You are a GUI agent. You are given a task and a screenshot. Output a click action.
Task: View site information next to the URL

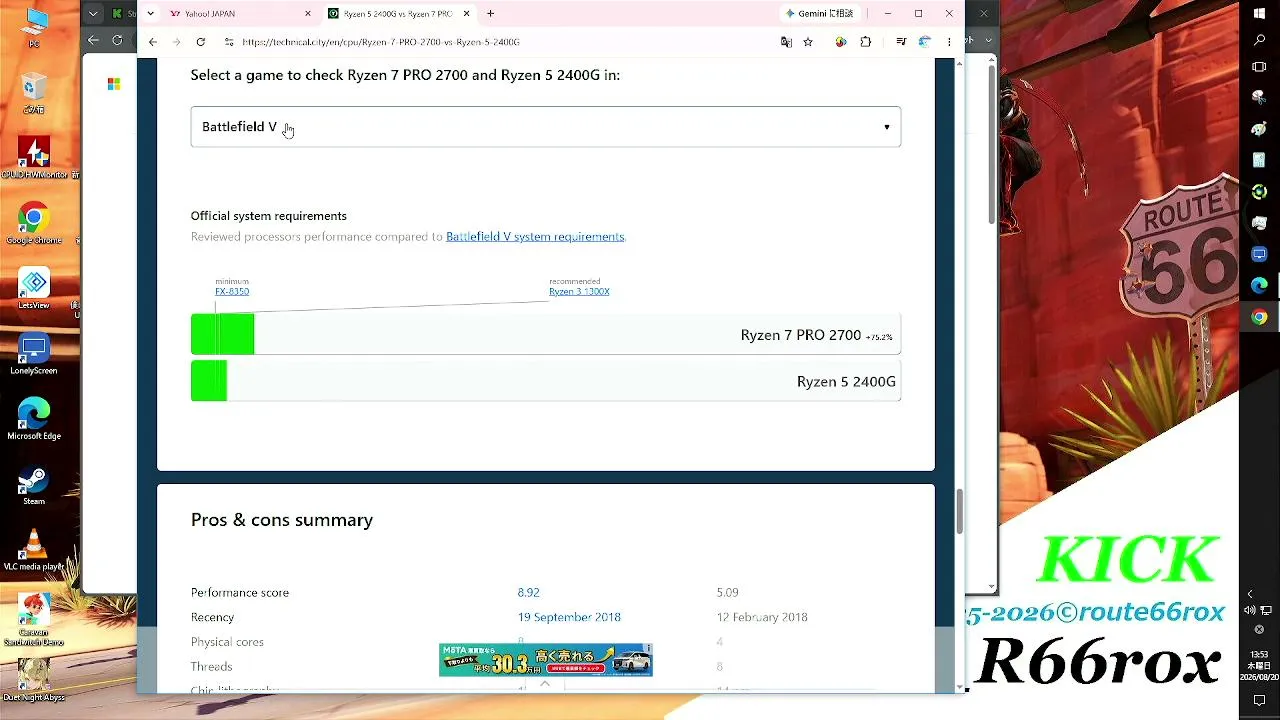point(229,42)
